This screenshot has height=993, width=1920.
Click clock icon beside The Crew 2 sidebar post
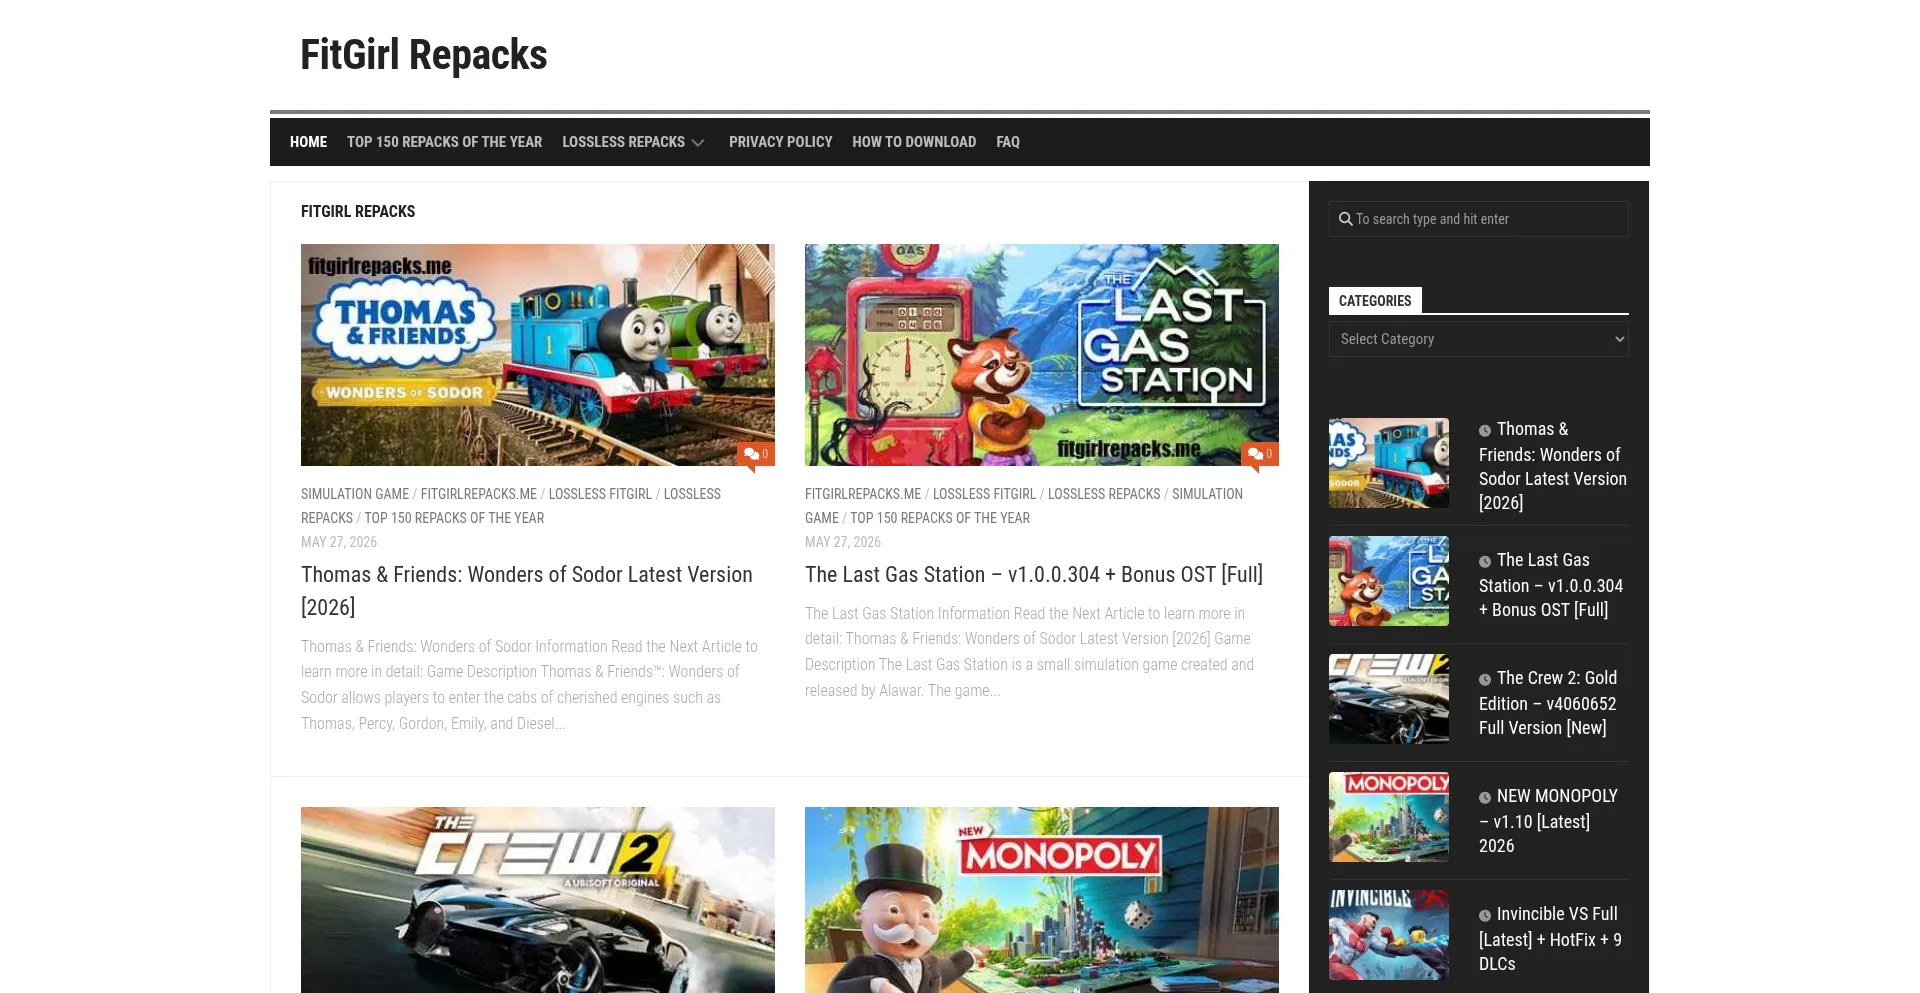point(1485,679)
